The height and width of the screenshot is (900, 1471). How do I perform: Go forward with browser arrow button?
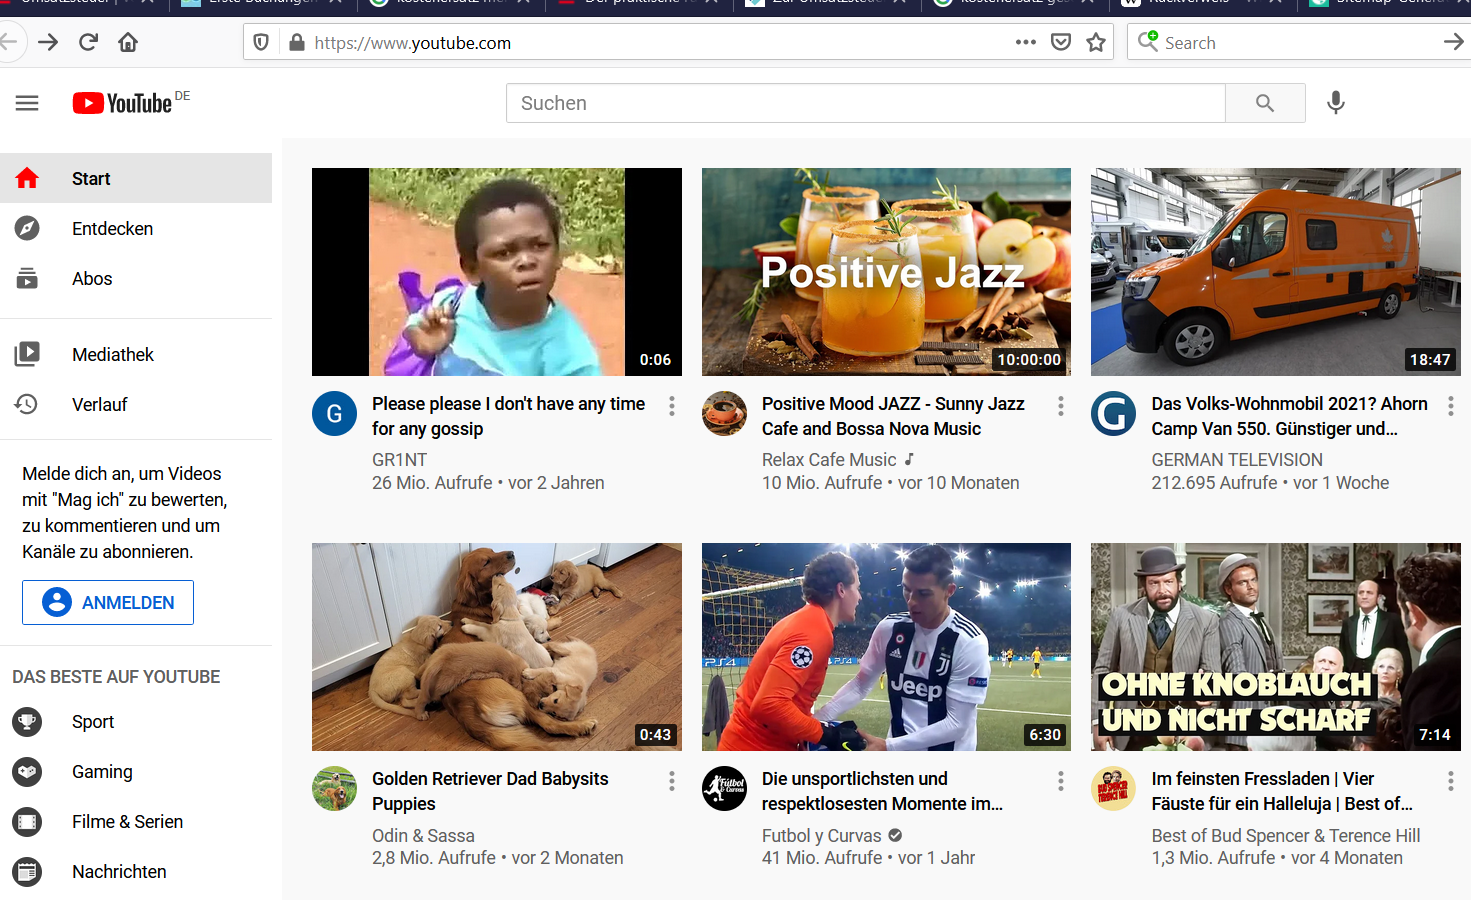coord(47,42)
